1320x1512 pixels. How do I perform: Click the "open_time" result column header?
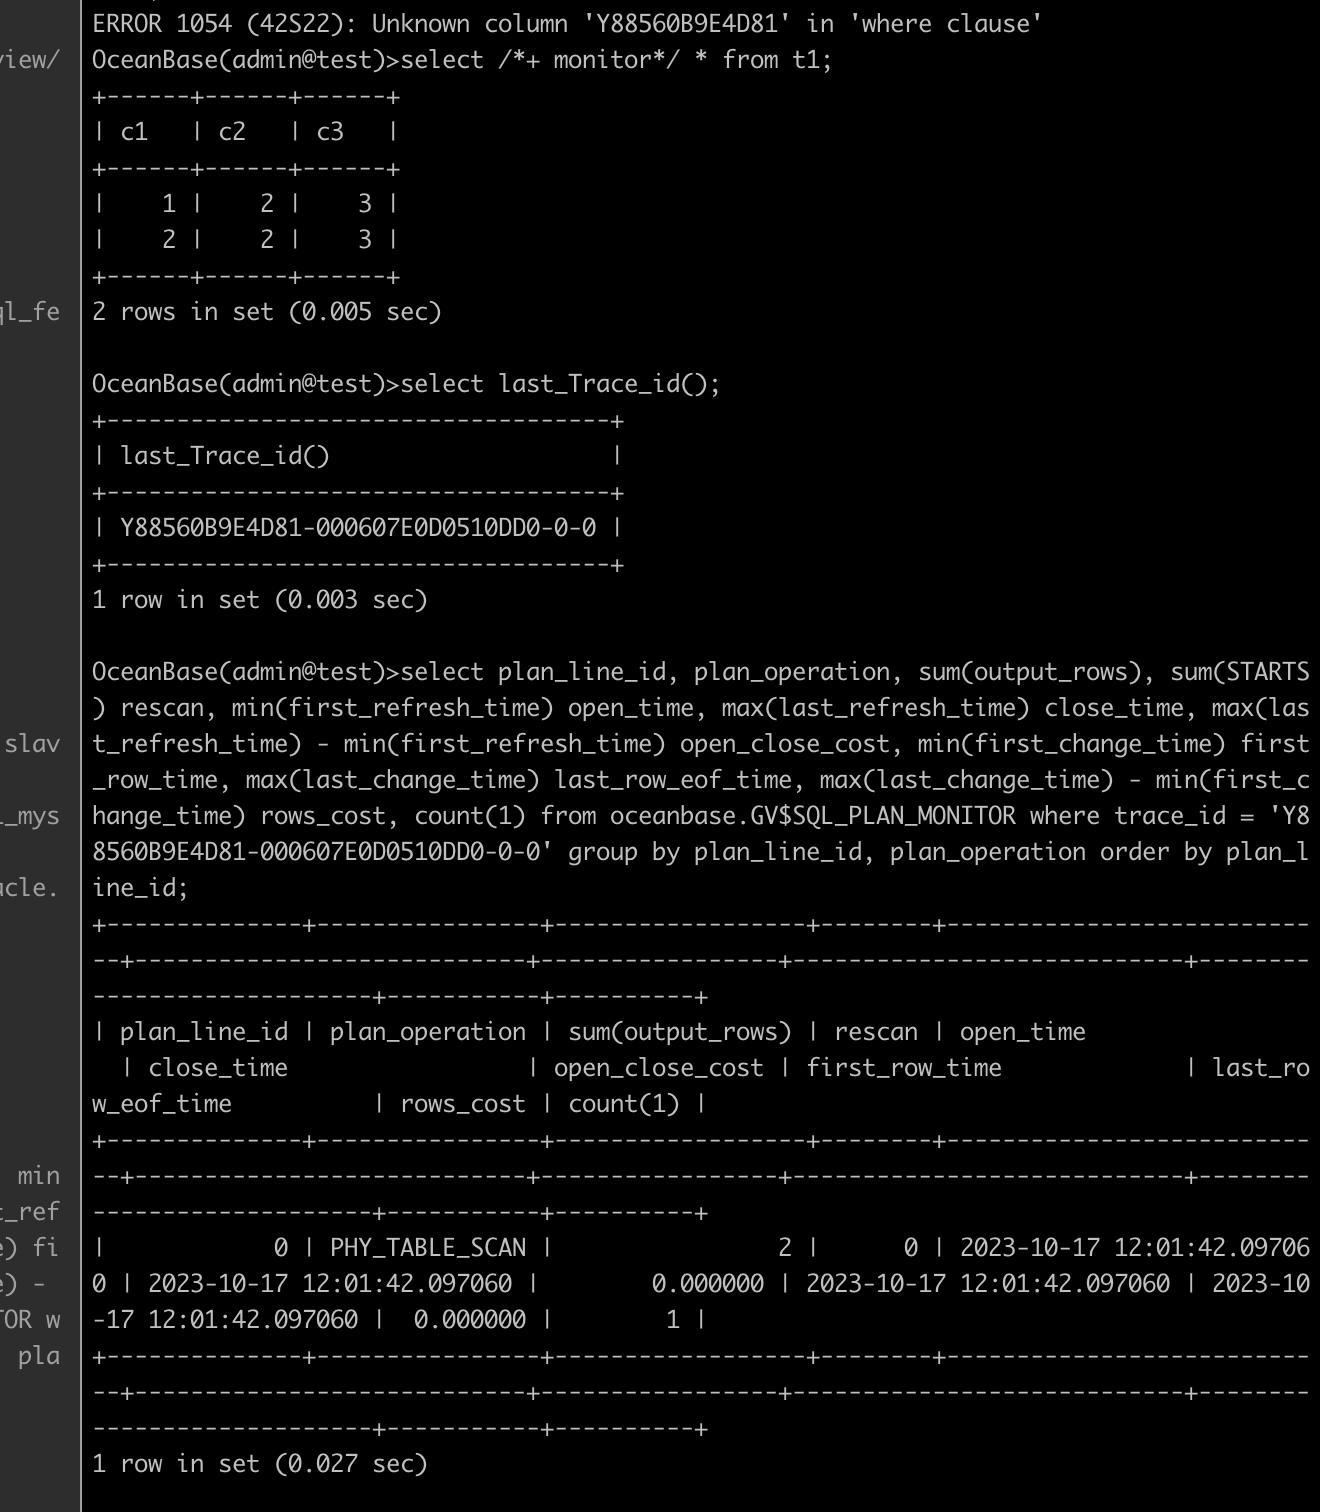pos(1023,1032)
